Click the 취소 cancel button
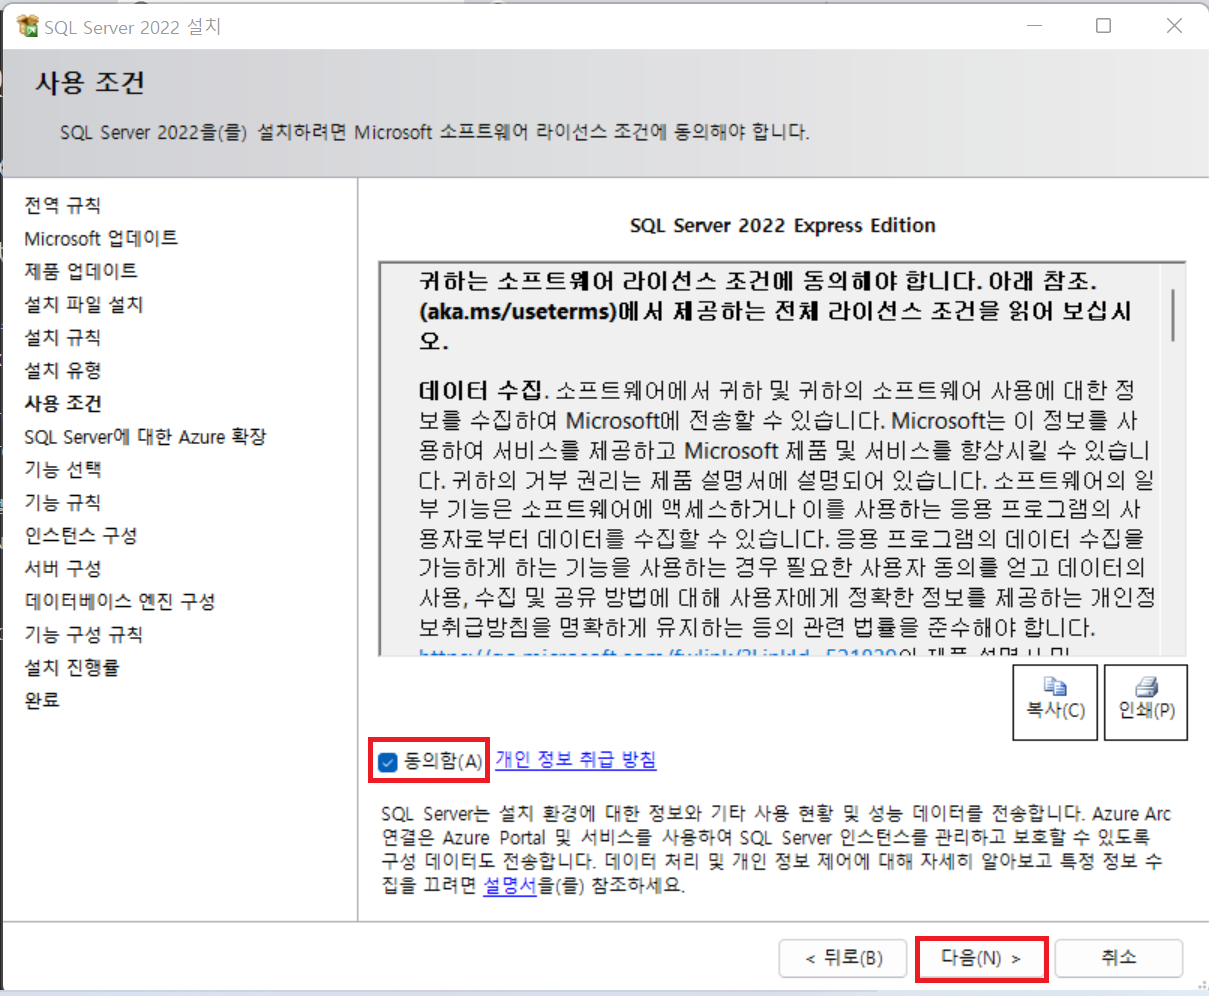This screenshot has width=1209, height=996. [x=1119, y=958]
